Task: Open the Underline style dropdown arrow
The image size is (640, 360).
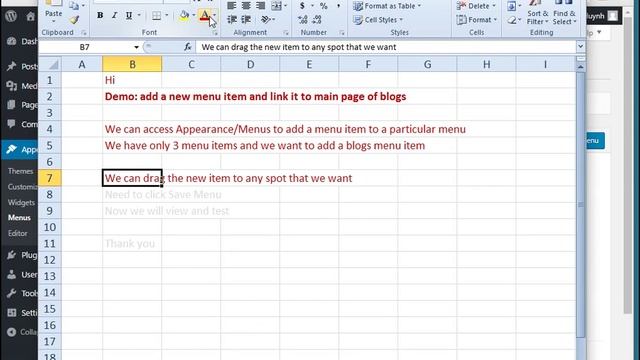Action: click(x=139, y=16)
